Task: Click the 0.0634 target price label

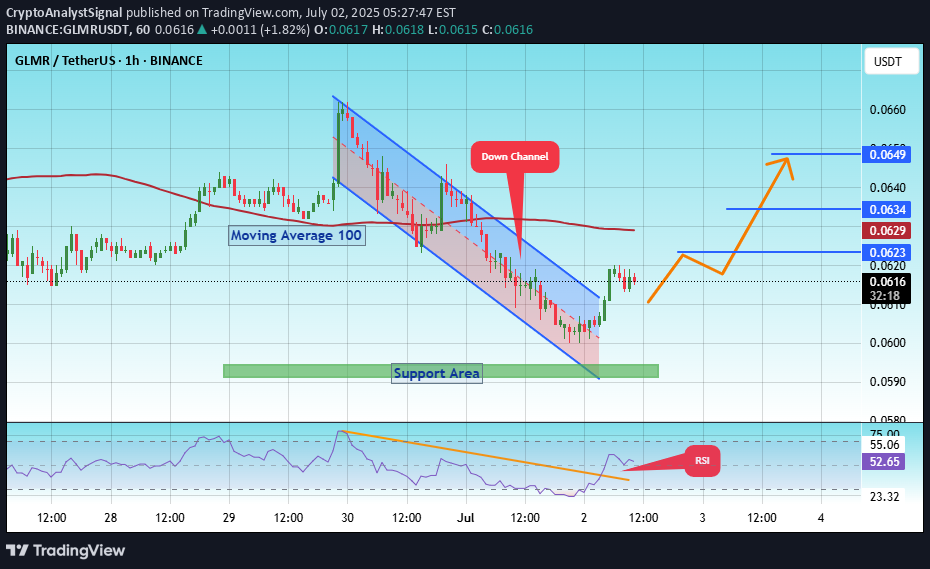Action: (x=887, y=209)
